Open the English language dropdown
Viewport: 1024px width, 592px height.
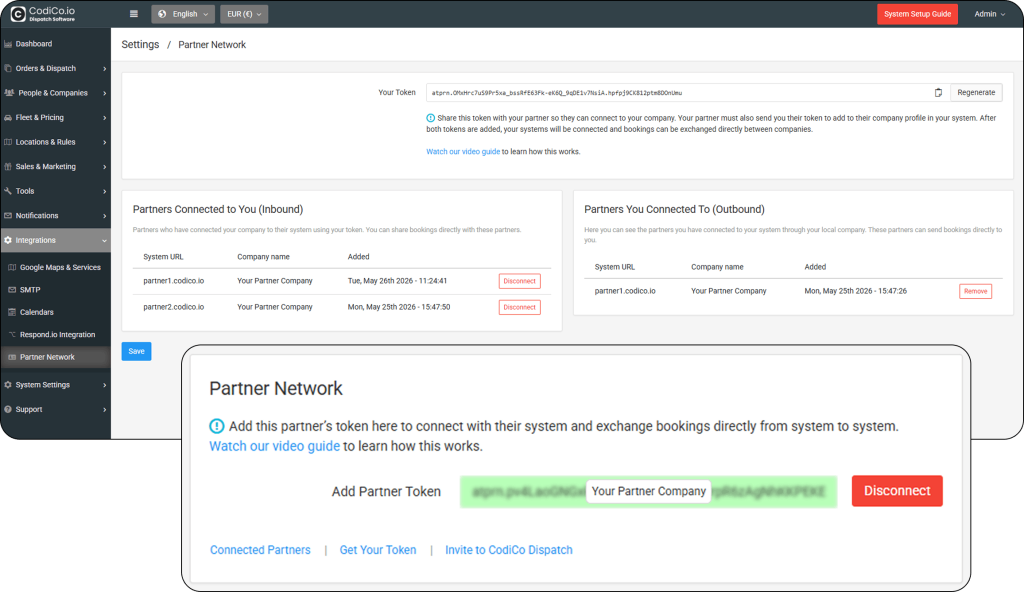click(183, 14)
